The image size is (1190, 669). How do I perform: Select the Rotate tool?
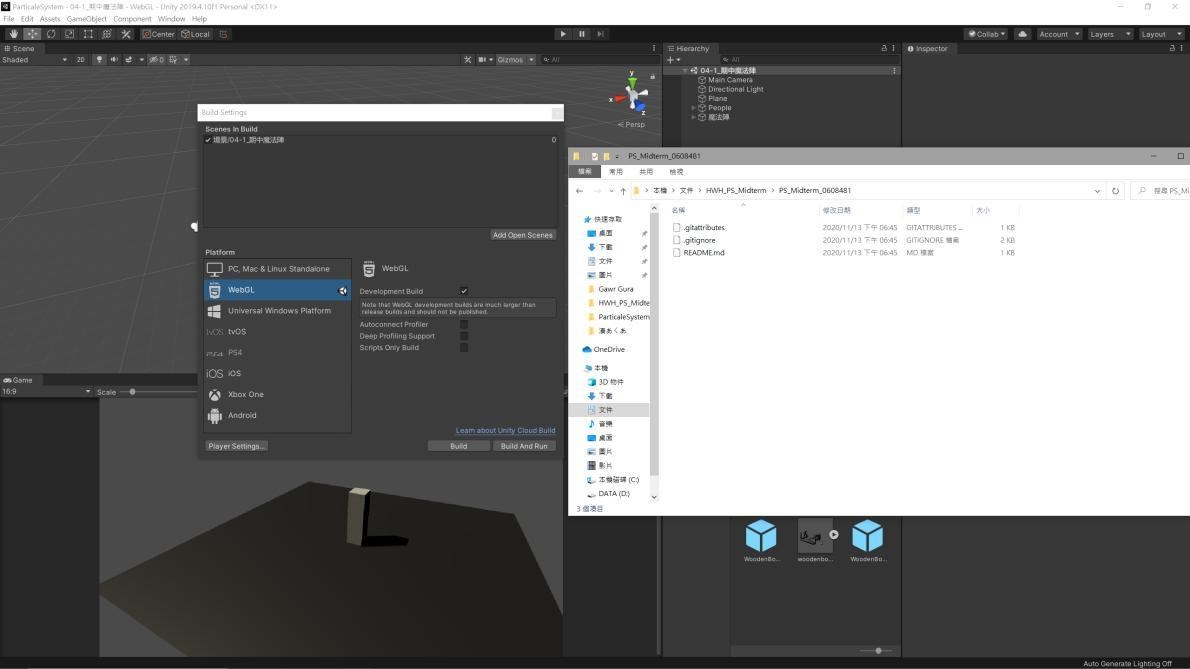51,33
